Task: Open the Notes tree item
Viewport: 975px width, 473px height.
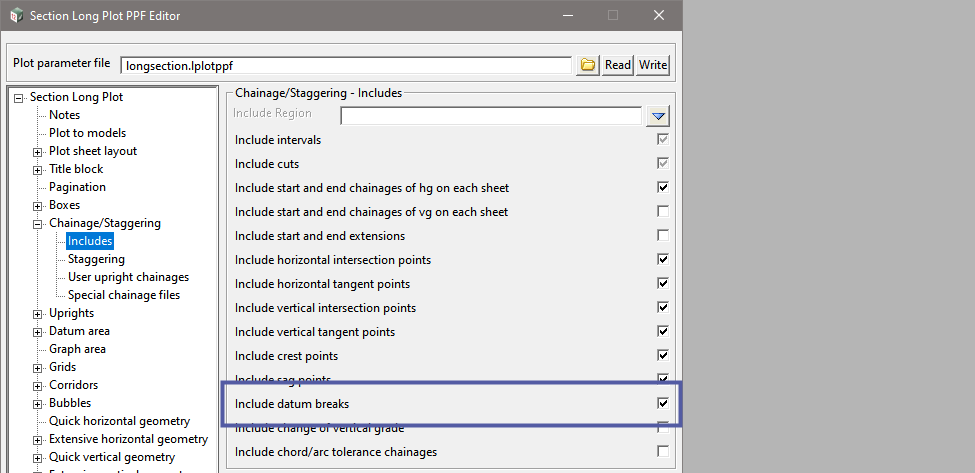Action: pyautogui.click(x=64, y=115)
